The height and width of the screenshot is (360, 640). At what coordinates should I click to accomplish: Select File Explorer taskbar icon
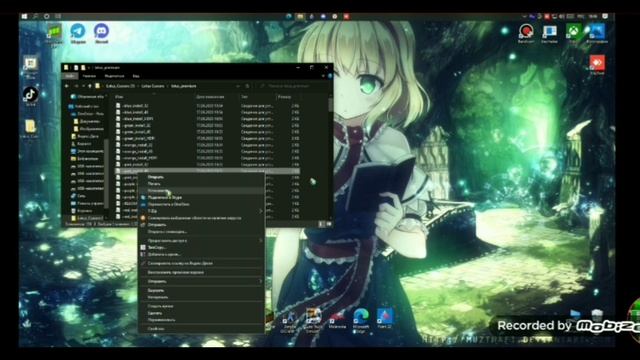pos(300,16)
